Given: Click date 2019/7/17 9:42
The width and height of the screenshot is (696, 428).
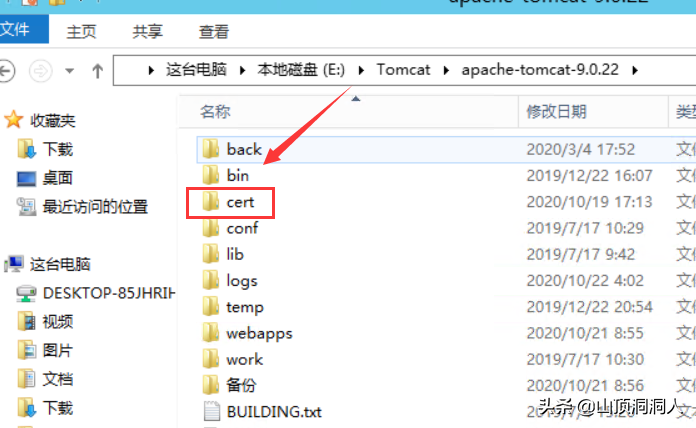Looking at the screenshot, I should 581,254.
